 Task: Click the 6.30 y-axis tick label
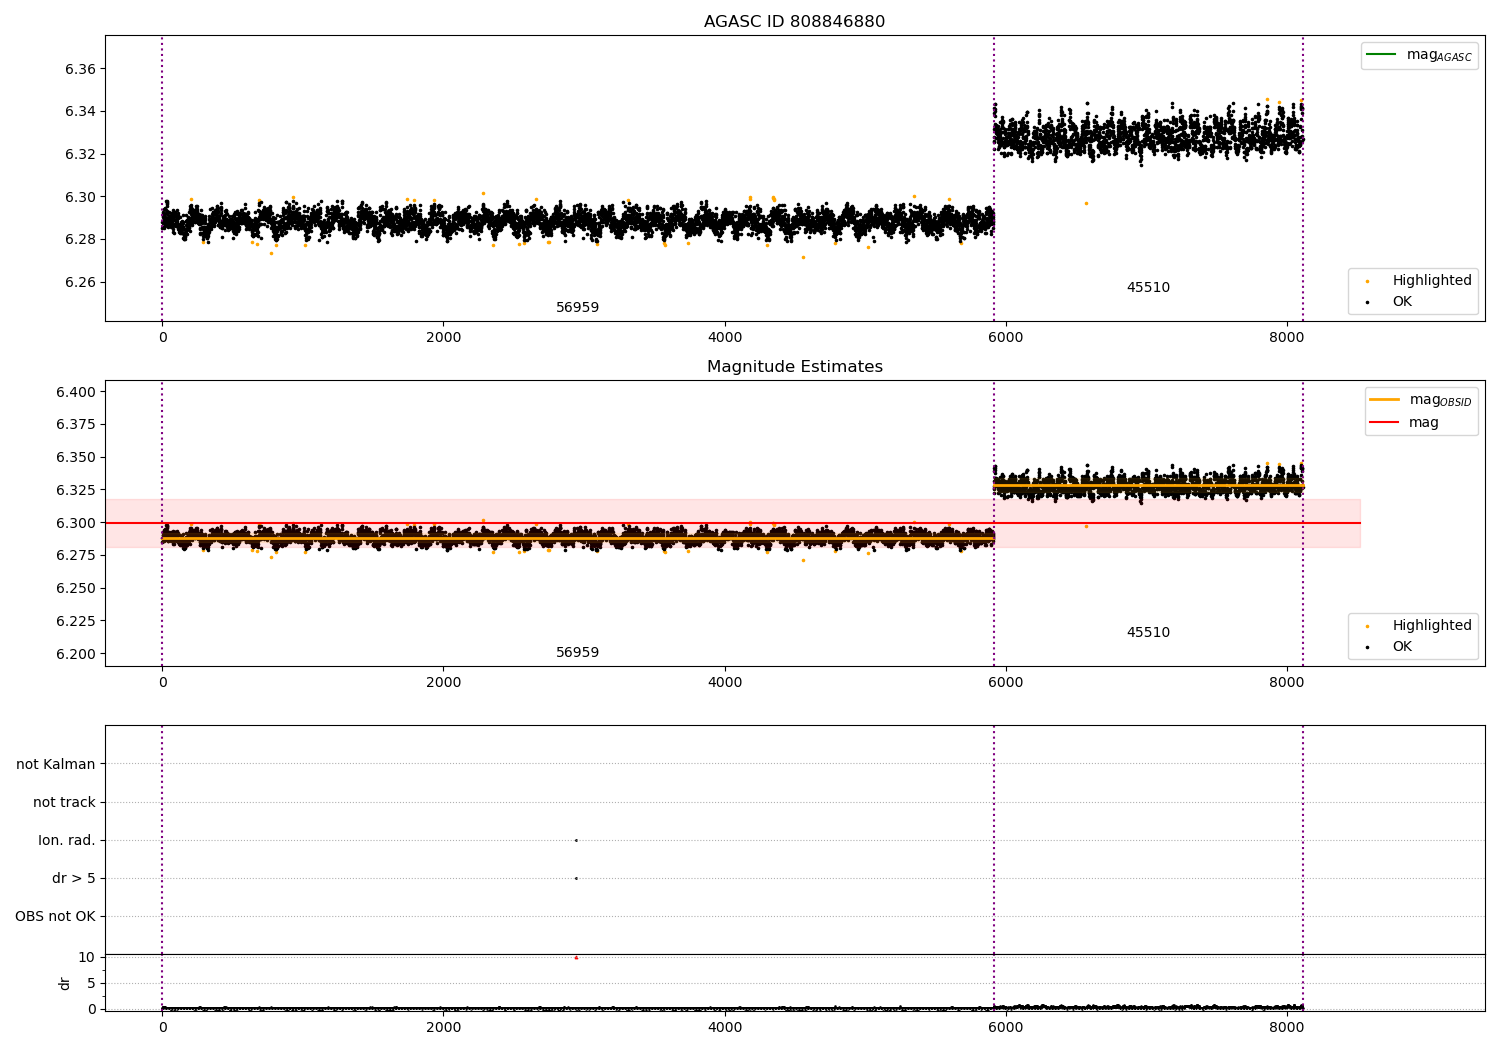[x=81, y=197]
